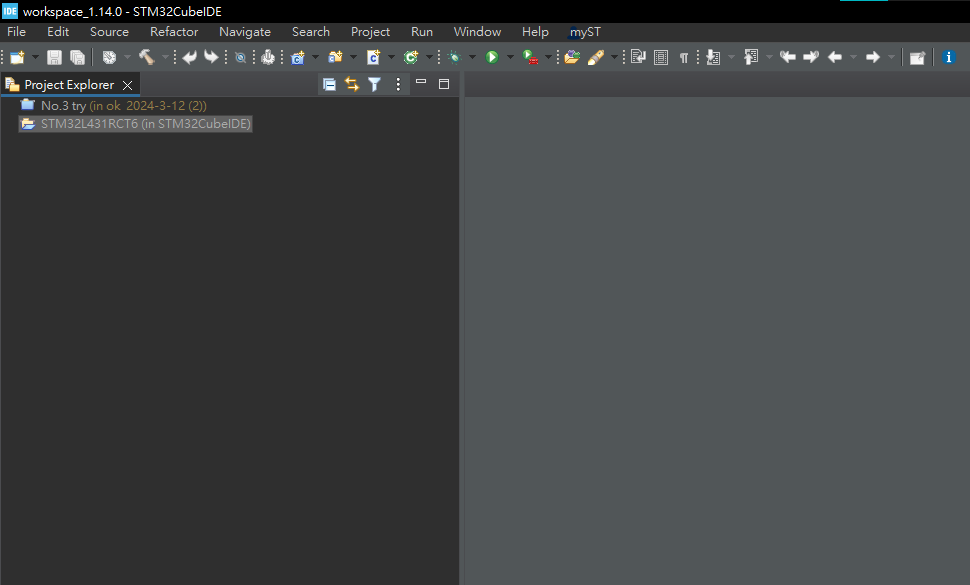Click the Collapse All icon in Project Explorer

[x=330, y=84]
